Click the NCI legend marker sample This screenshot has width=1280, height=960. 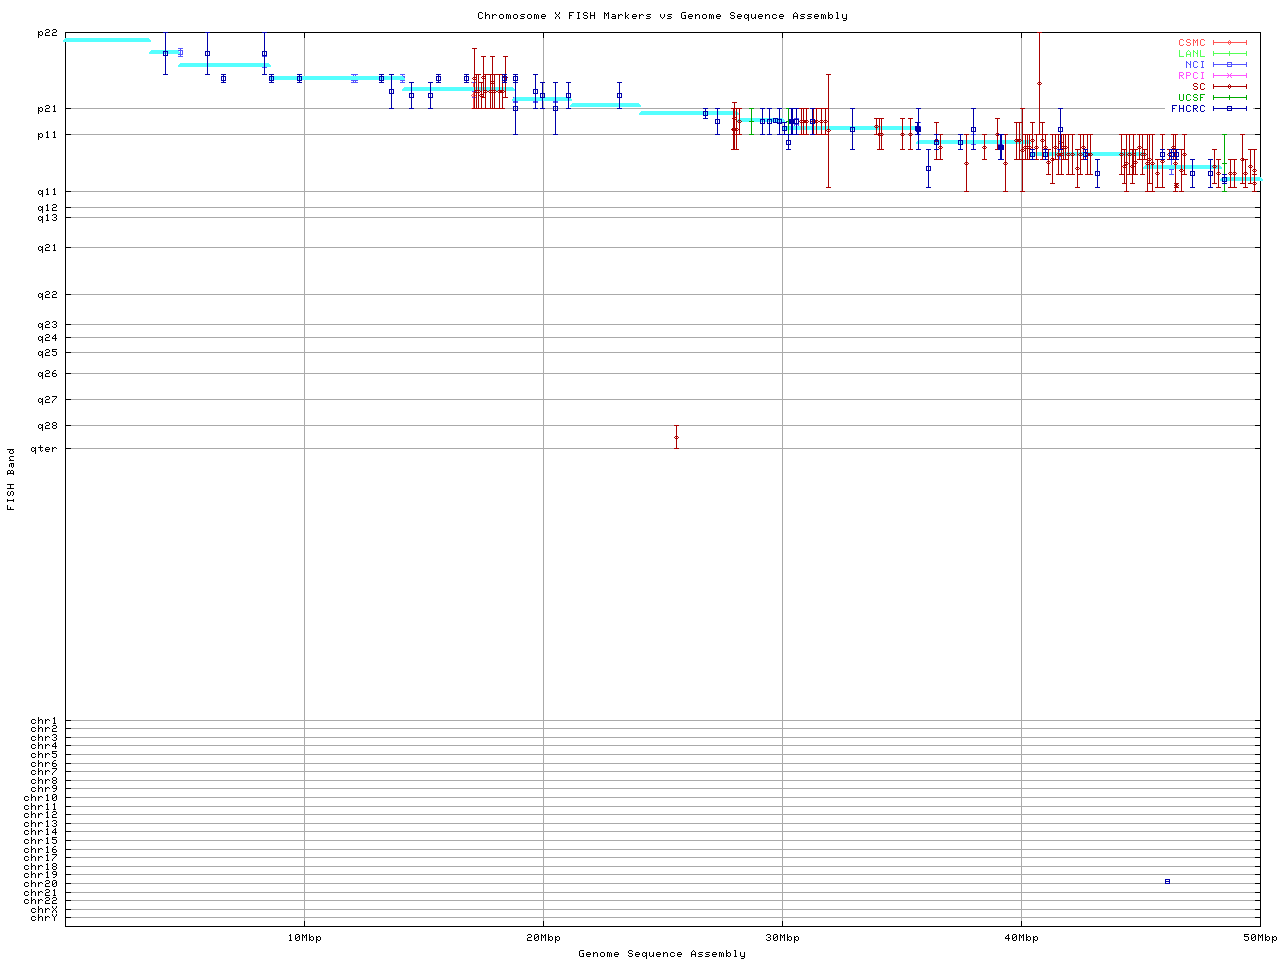point(1229,65)
